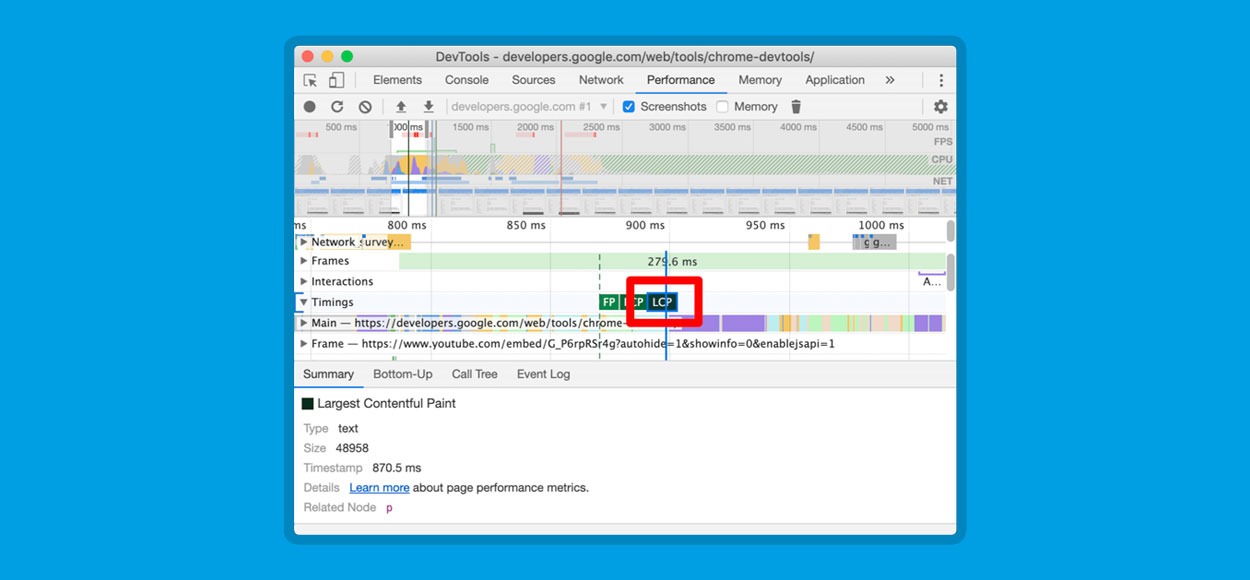Enable the Memory checkbox in the toolbar
Screen dimensions: 1250x580
(722, 107)
